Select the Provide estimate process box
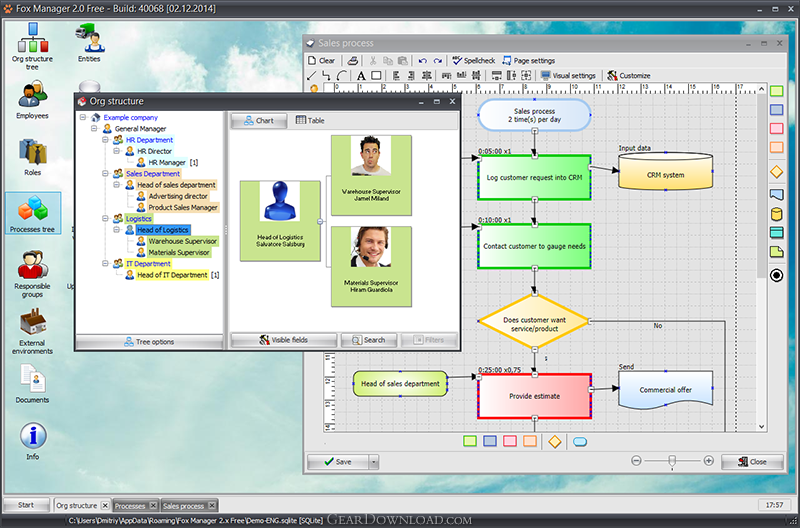The width and height of the screenshot is (800, 528). 534,396
